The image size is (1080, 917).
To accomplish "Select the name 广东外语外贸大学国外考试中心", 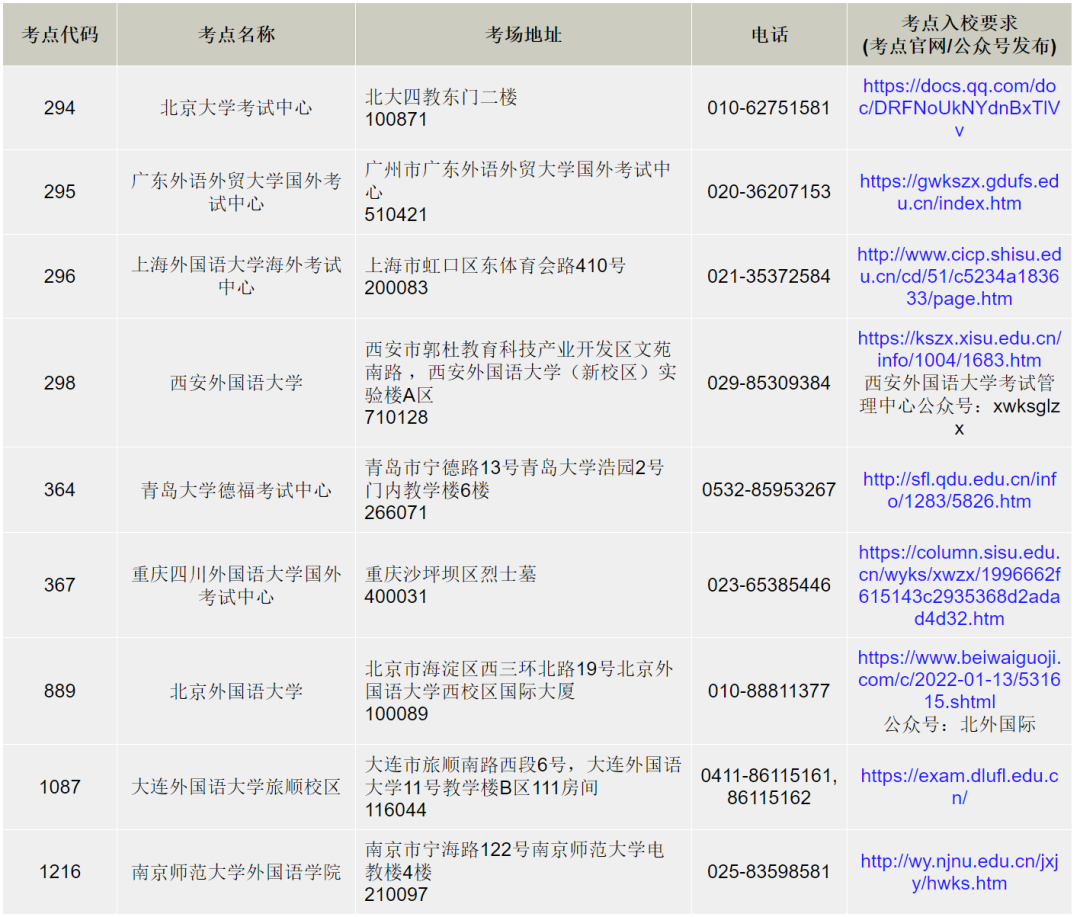I will click(236, 192).
